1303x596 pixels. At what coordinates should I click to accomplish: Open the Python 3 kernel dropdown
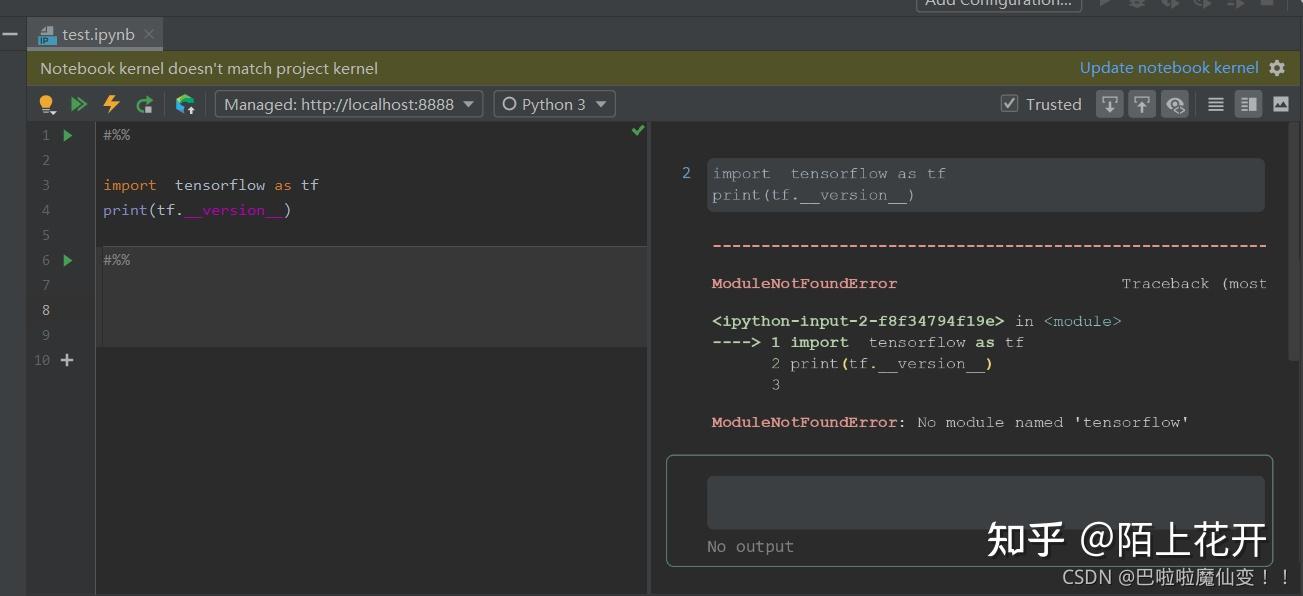(x=554, y=103)
